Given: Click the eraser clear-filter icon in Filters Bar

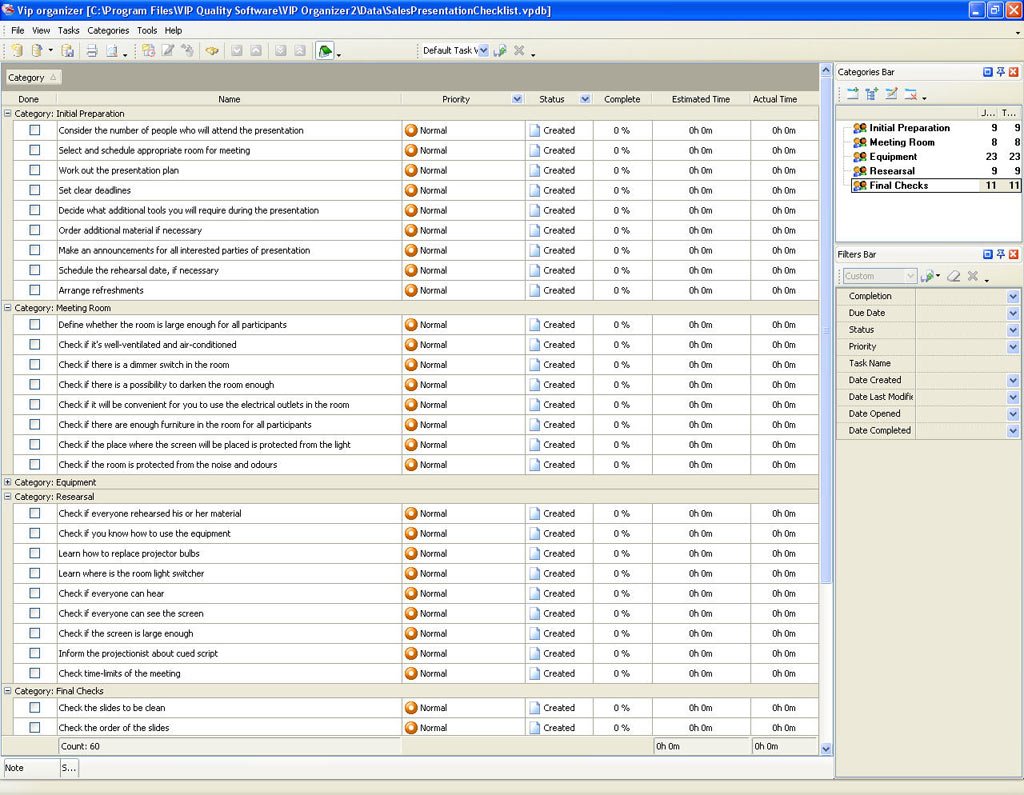Looking at the screenshot, I should 954,276.
